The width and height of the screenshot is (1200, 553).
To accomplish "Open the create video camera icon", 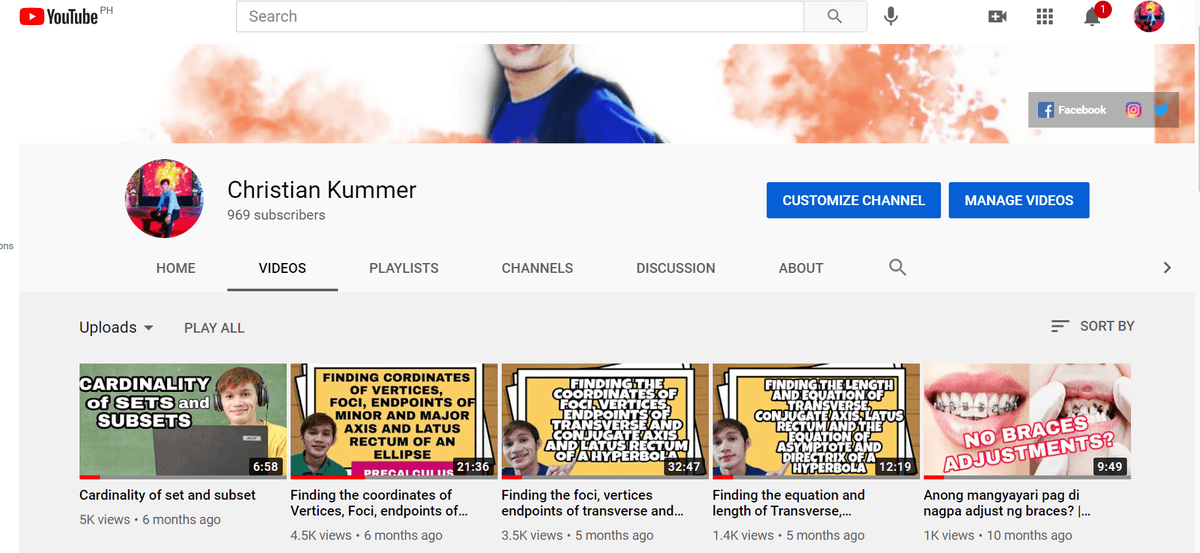I will coord(996,17).
